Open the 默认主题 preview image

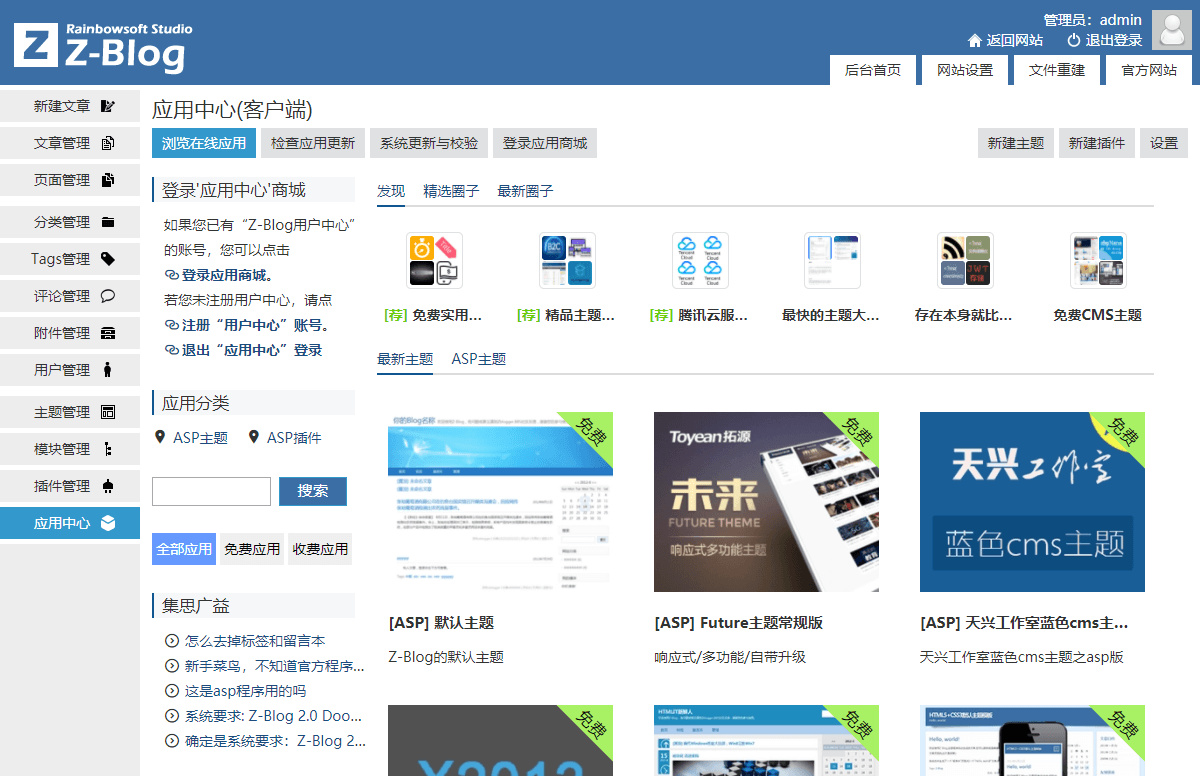coord(501,502)
